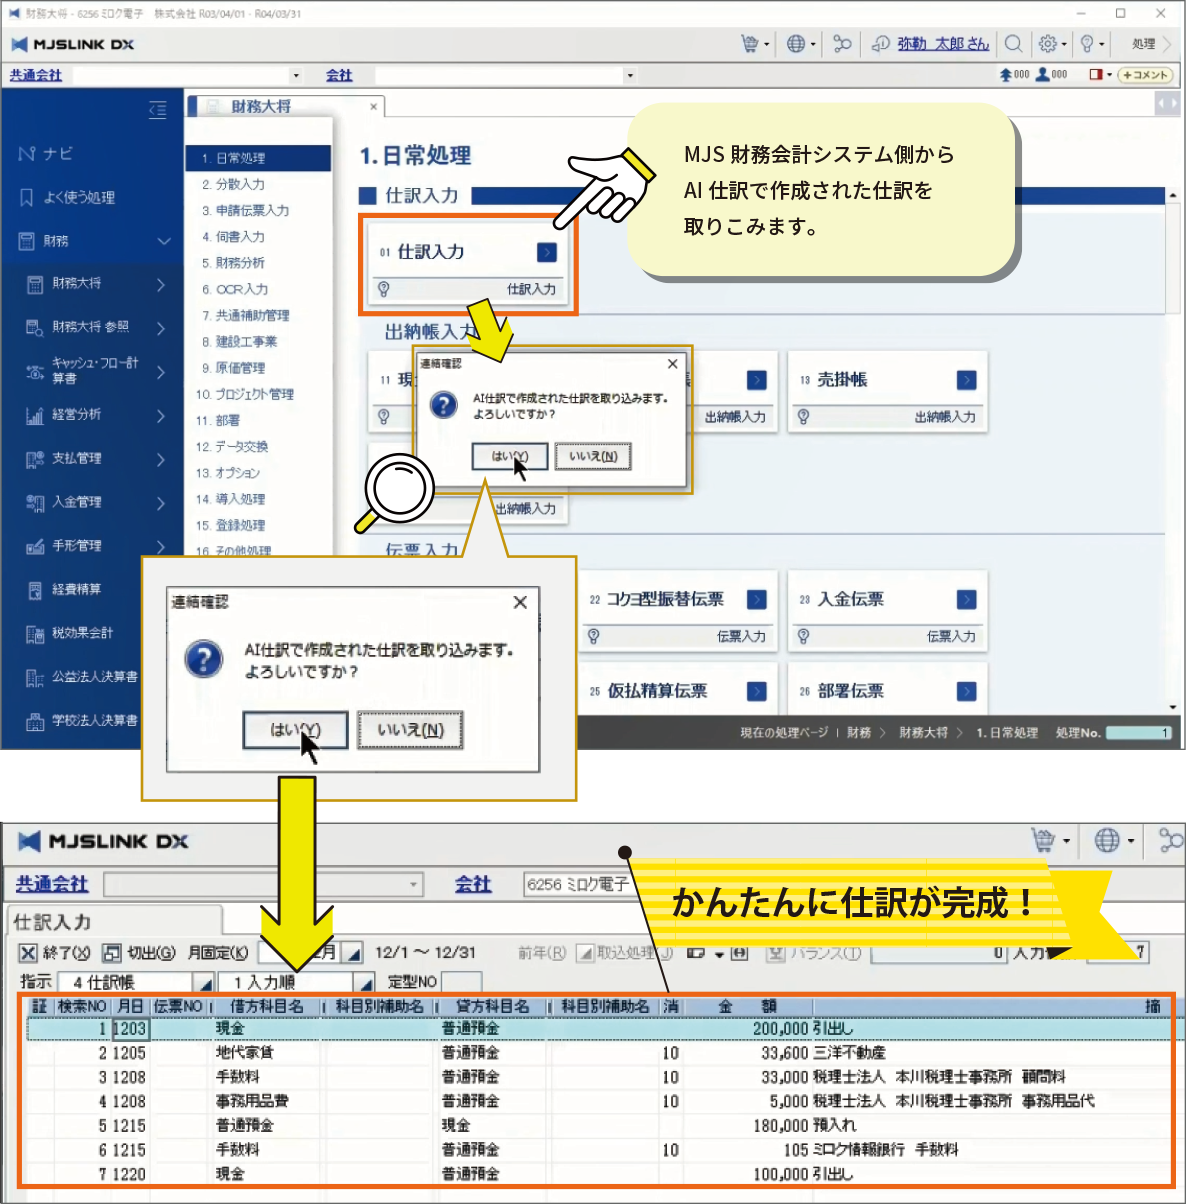This screenshot has width=1186, height=1204.
Task: Click the 弥勒 太郎 さん user link
Action: [x=942, y=44]
